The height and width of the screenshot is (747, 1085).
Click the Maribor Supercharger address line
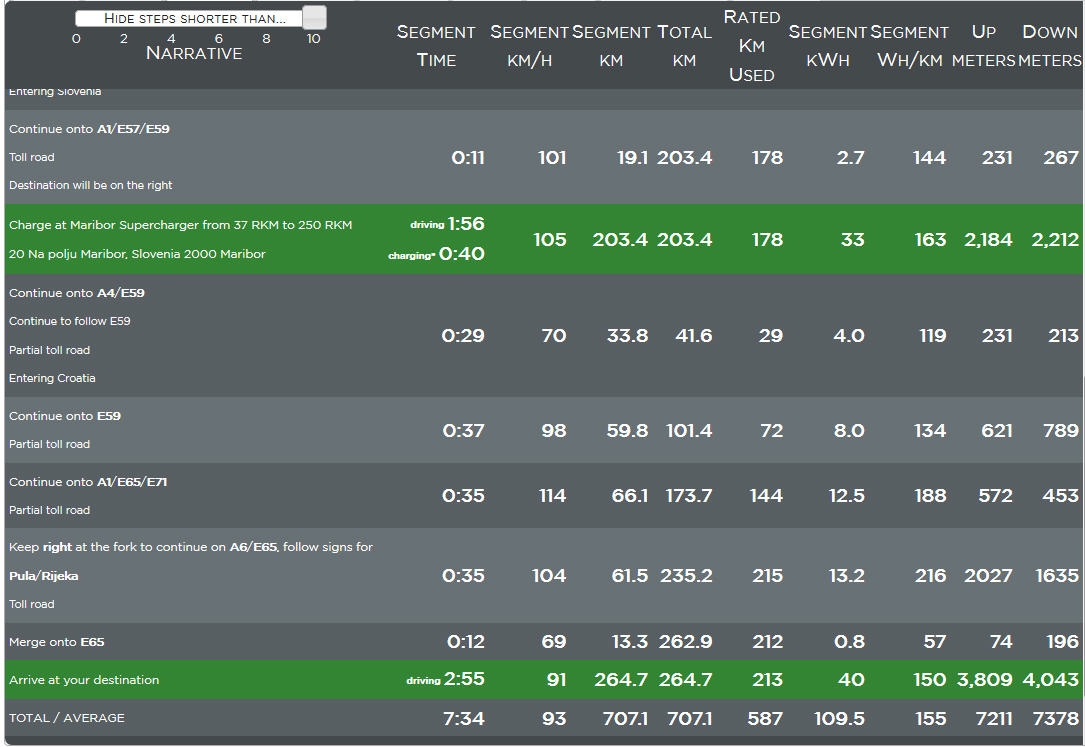pyautogui.click(x=137, y=254)
